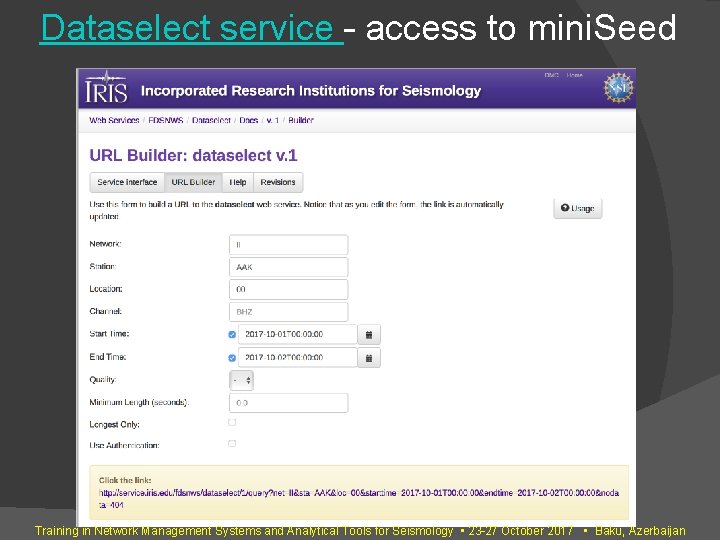
Task: Click the Network input field
Action: point(288,245)
